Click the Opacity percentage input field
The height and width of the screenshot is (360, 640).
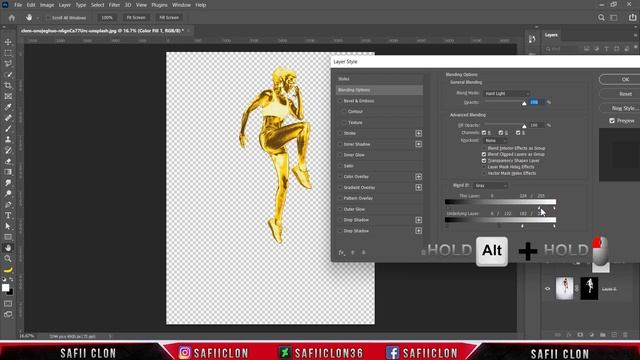point(536,102)
